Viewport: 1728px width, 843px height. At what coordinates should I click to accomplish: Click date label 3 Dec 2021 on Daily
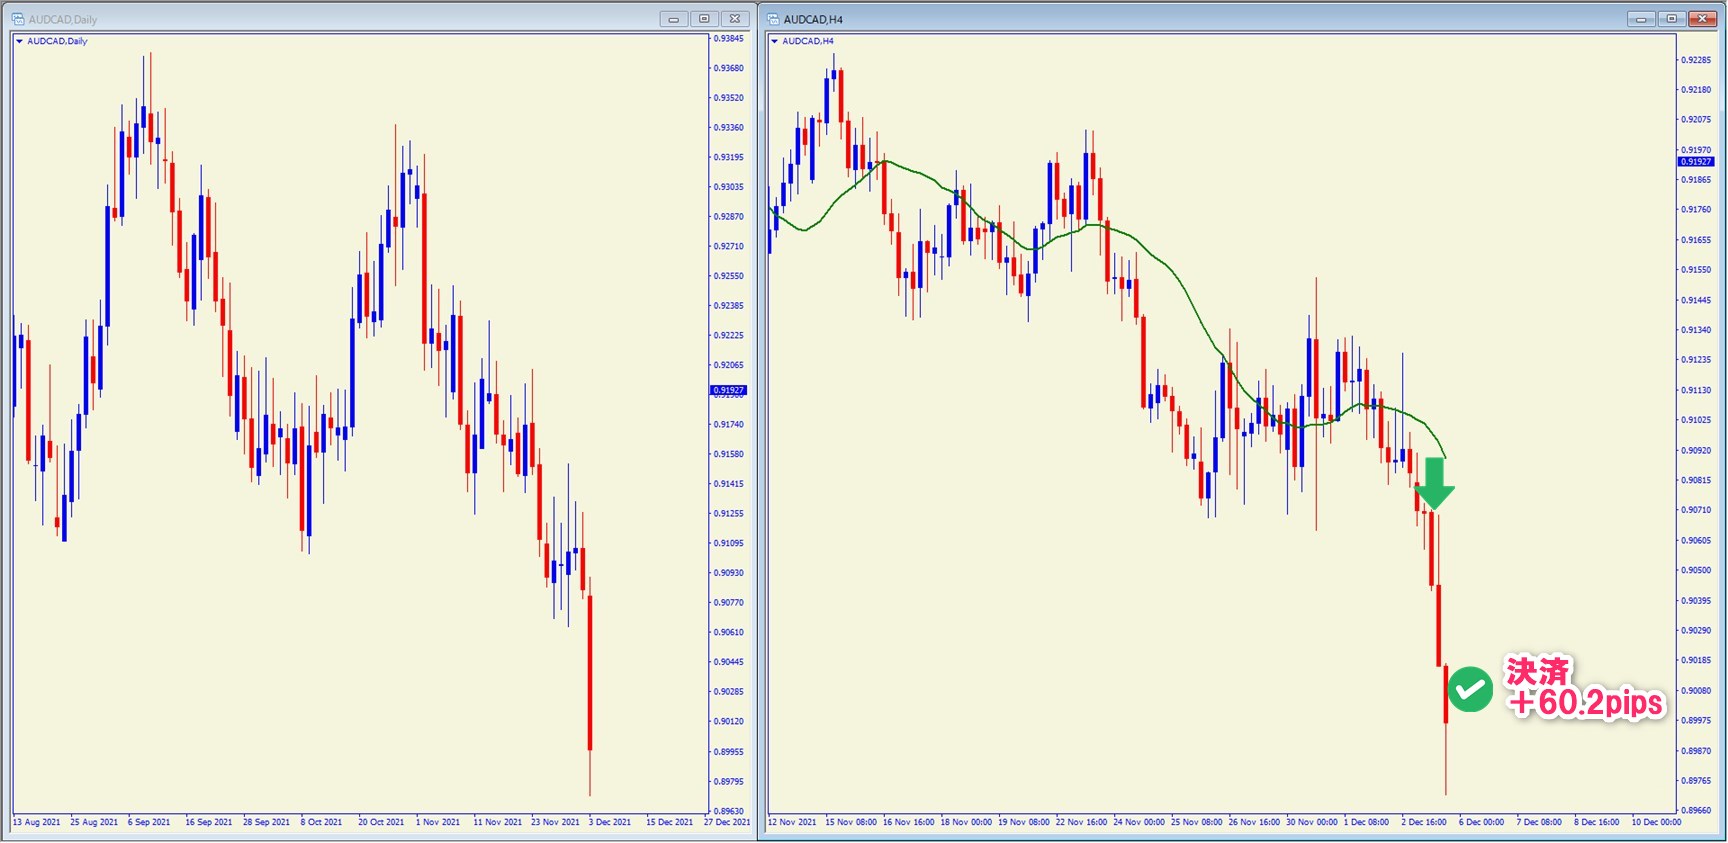610,822
